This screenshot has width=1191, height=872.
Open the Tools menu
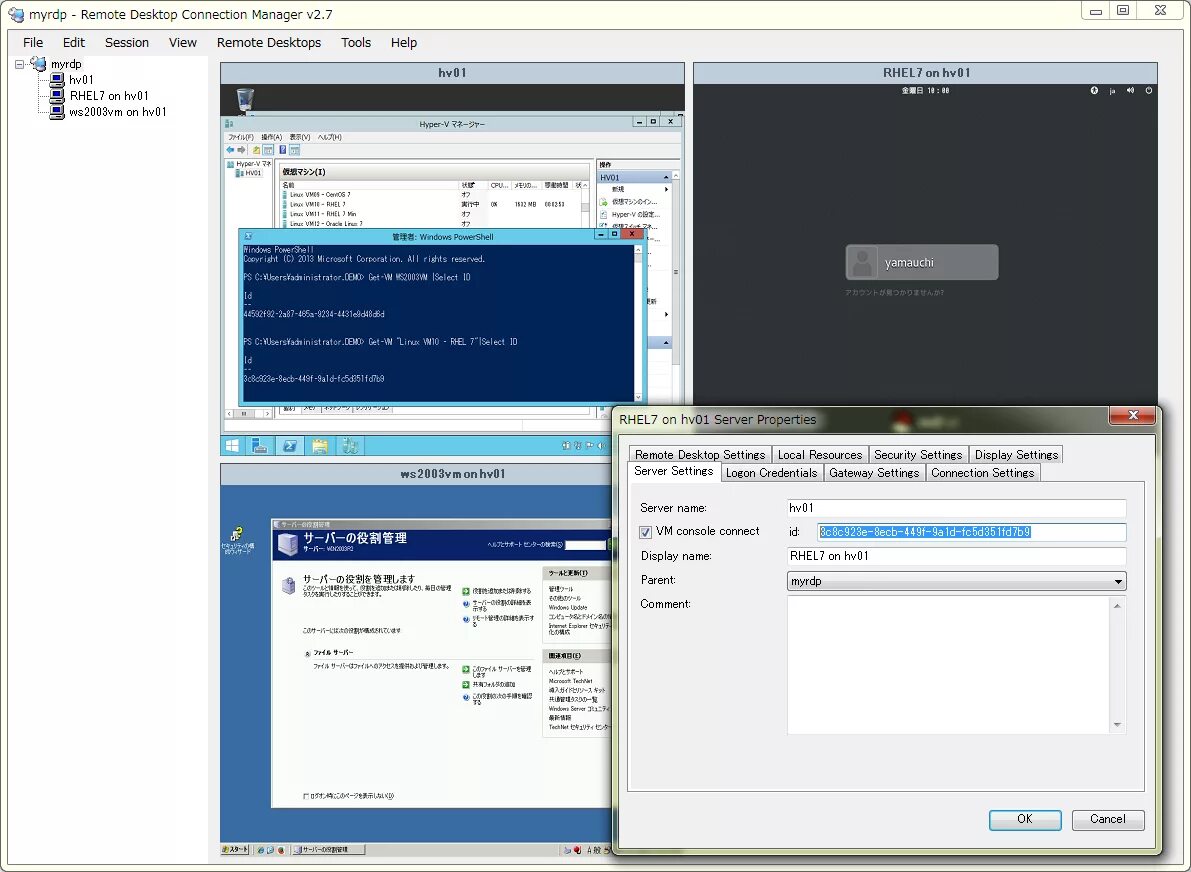coord(355,43)
